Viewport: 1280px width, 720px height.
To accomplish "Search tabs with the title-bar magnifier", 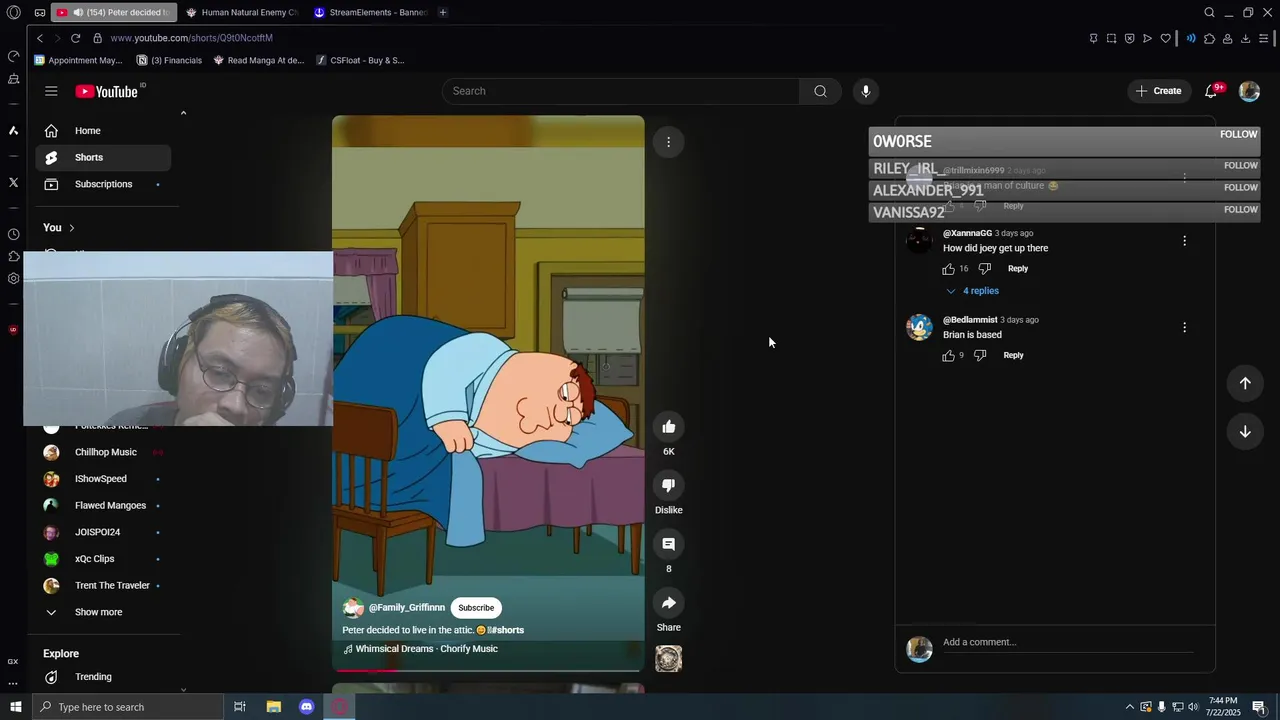I will pyautogui.click(x=1209, y=12).
